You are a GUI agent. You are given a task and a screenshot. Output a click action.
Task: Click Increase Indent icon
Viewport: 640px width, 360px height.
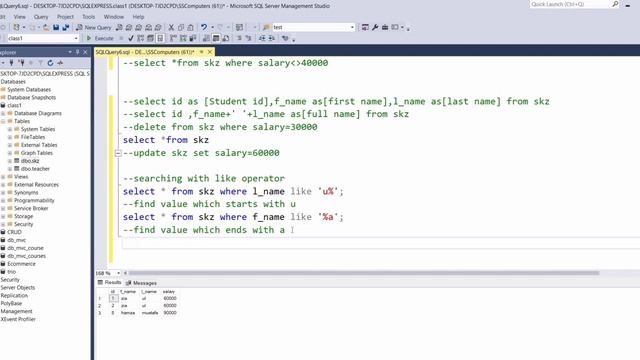(271, 38)
